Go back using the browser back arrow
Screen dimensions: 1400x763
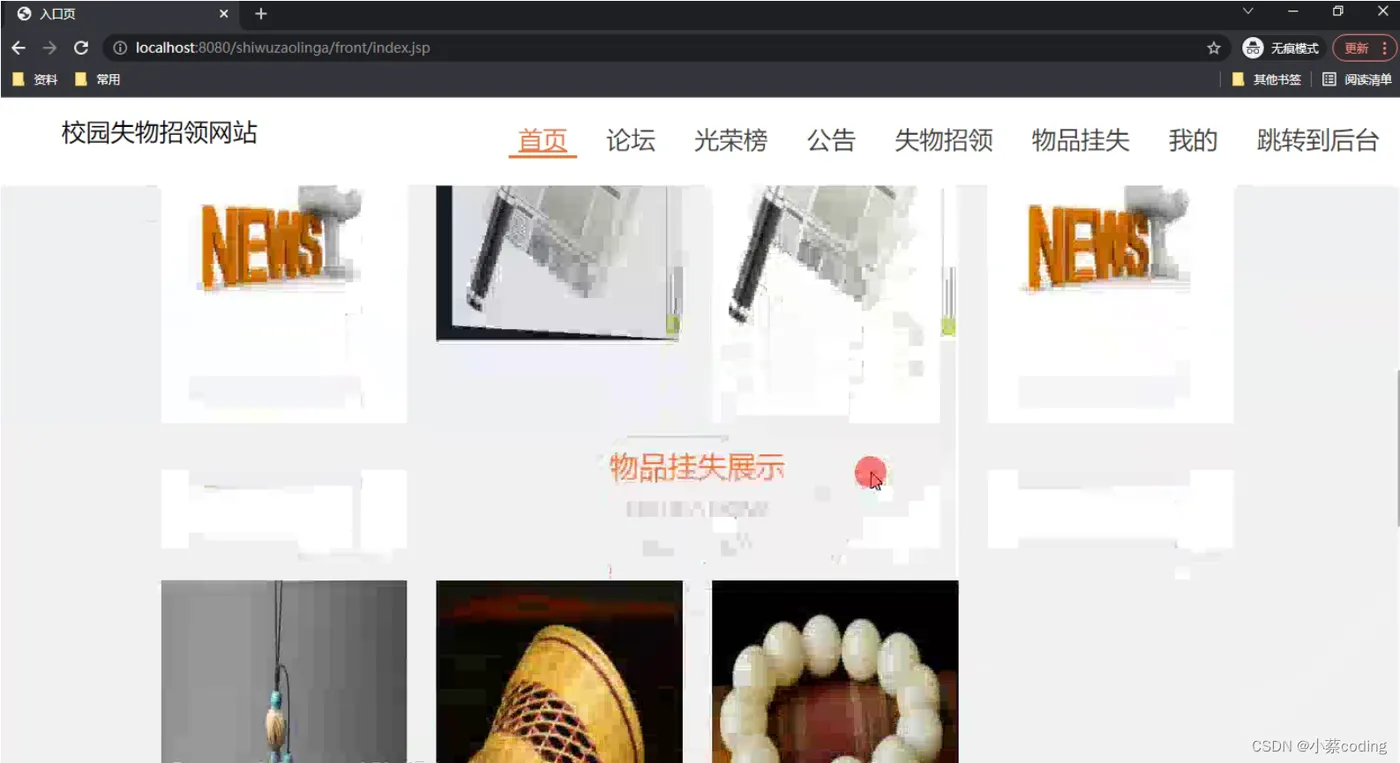click(x=18, y=48)
